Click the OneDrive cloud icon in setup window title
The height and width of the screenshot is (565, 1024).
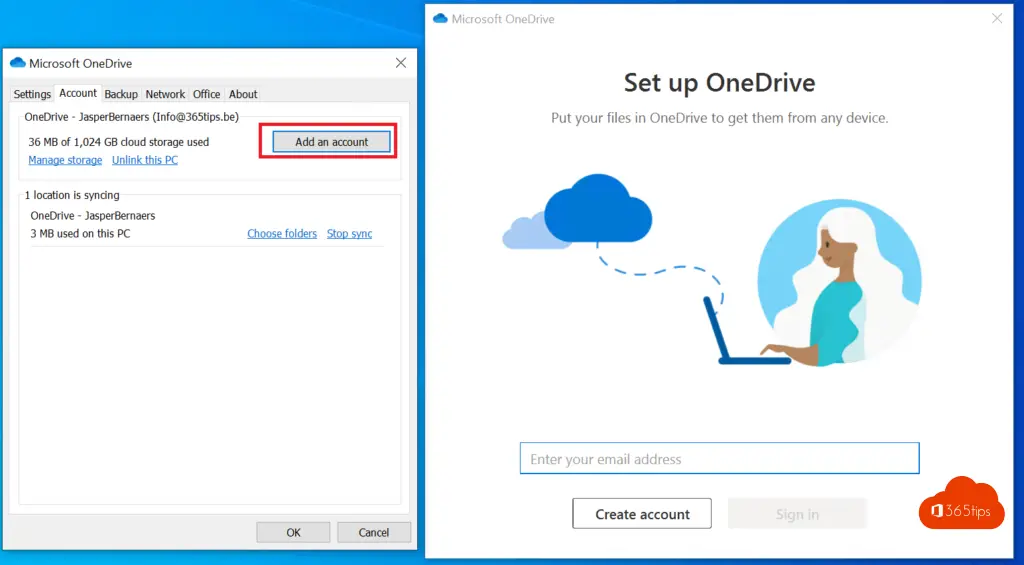click(x=440, y=19)
